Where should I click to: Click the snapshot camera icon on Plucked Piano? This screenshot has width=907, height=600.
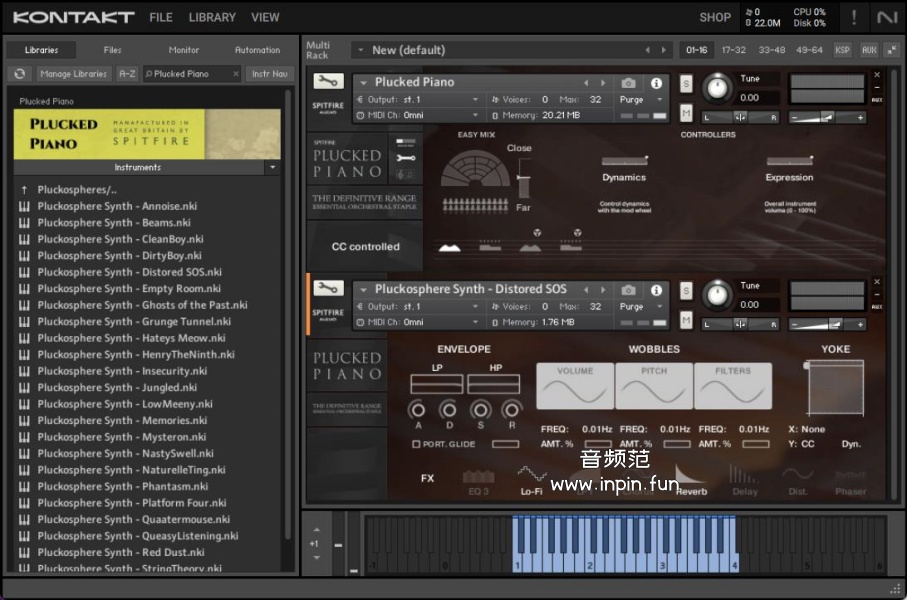click(x=628, y=83)
